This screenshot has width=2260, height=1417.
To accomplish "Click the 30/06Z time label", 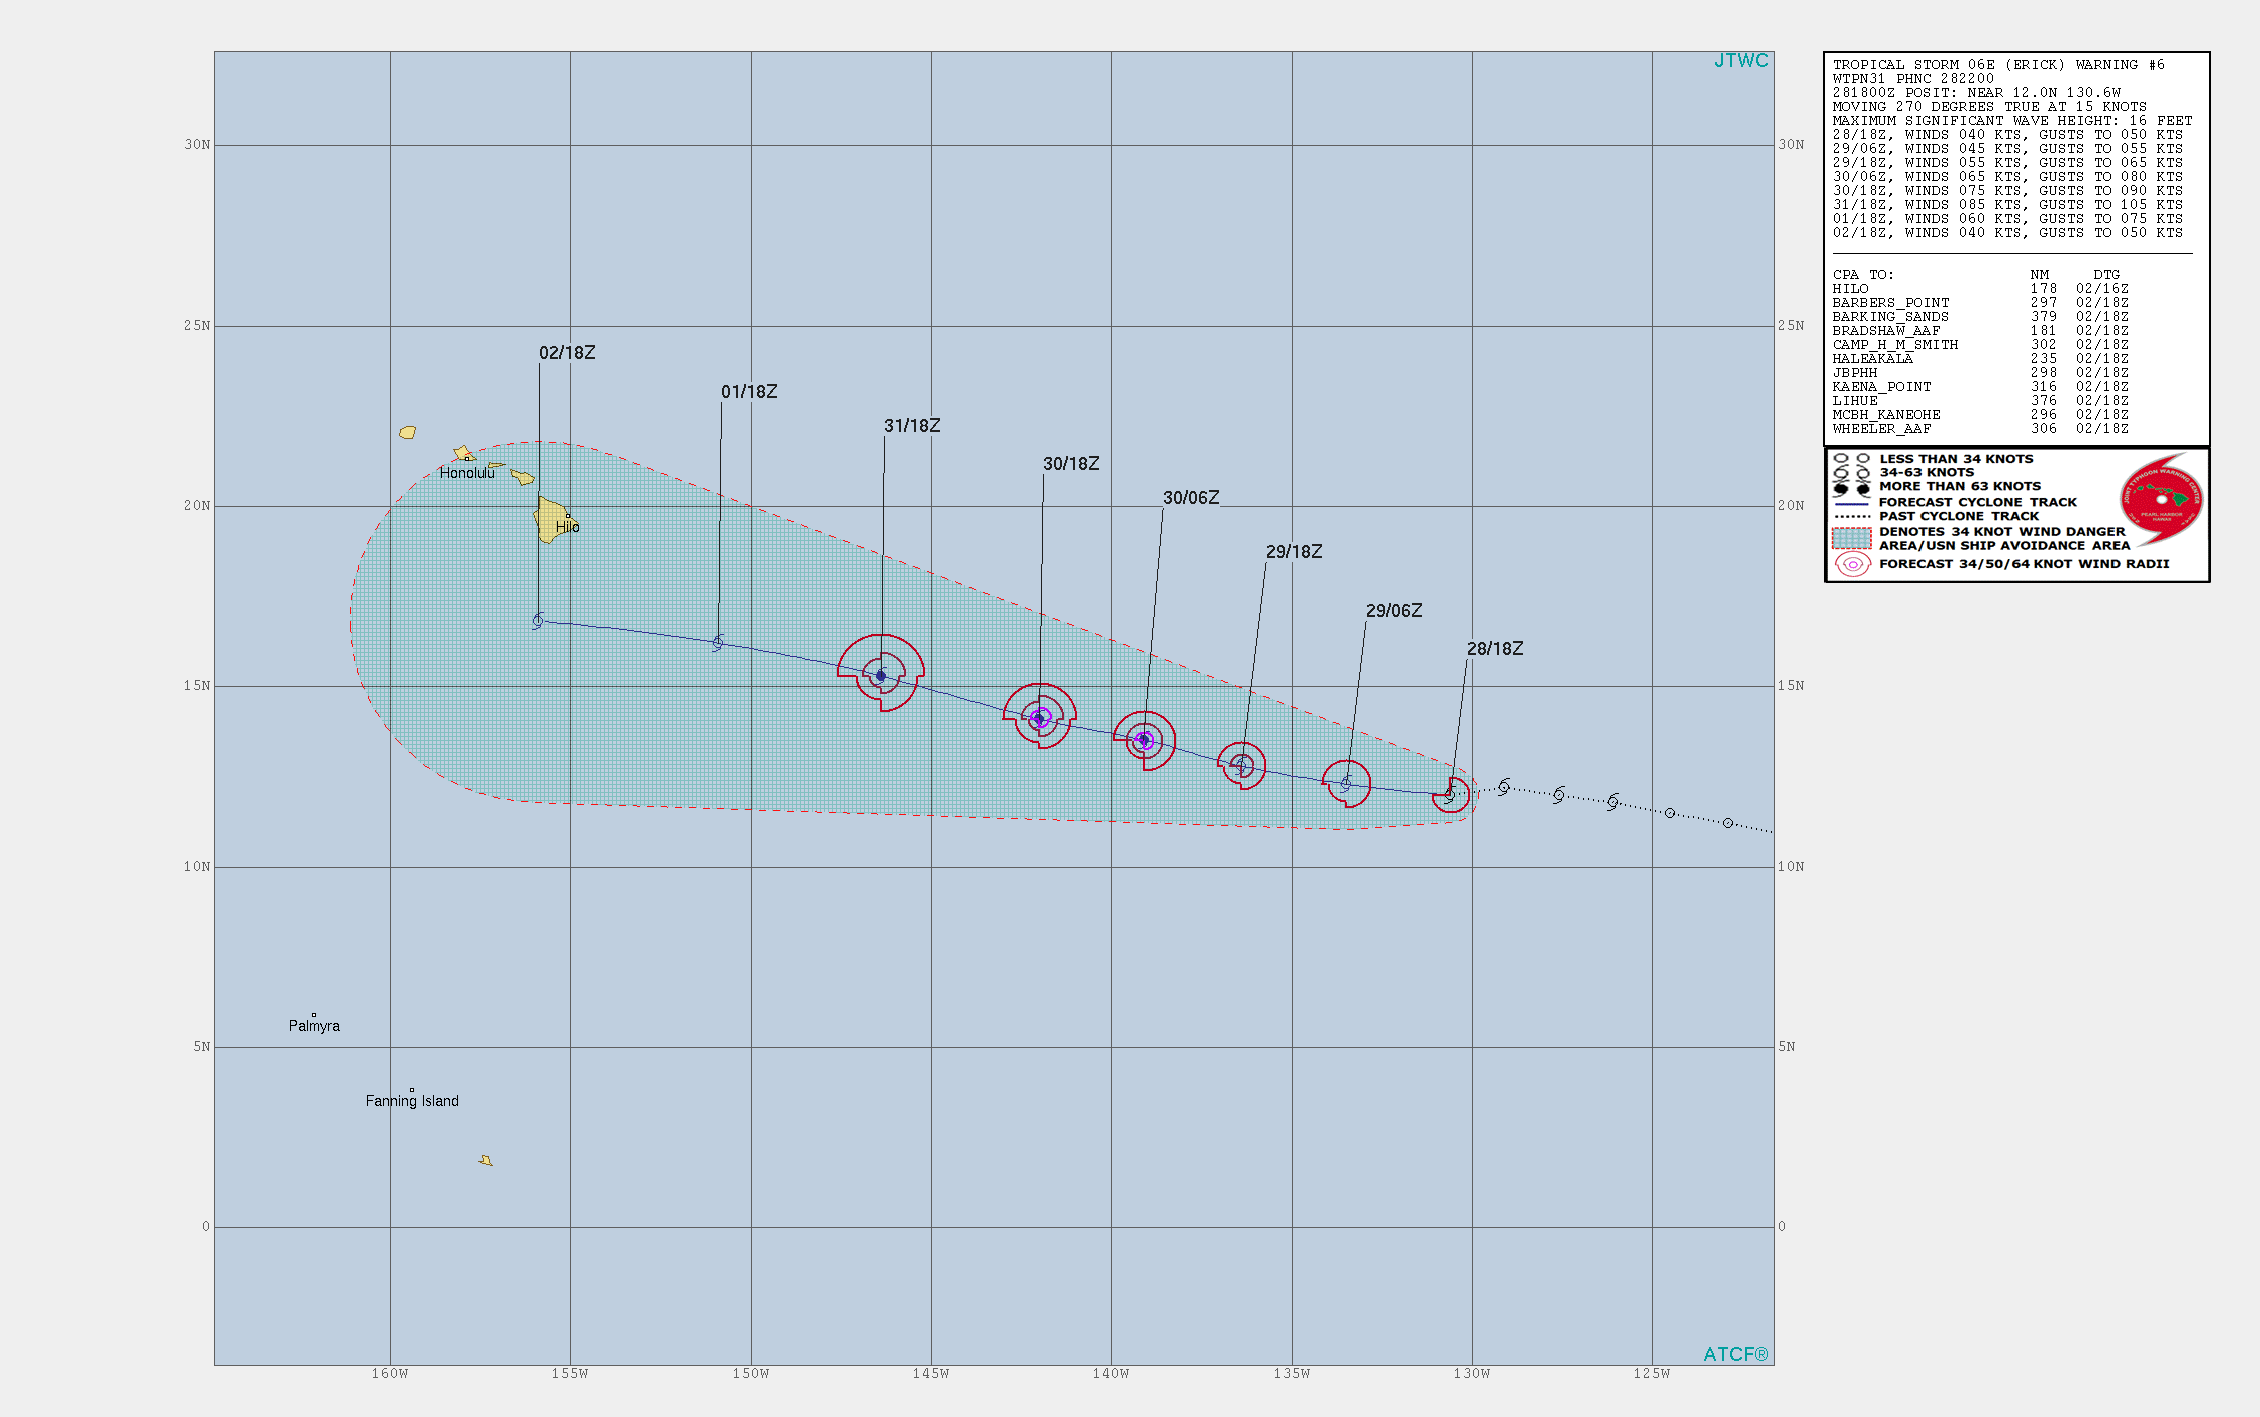I will [1191, 498].
